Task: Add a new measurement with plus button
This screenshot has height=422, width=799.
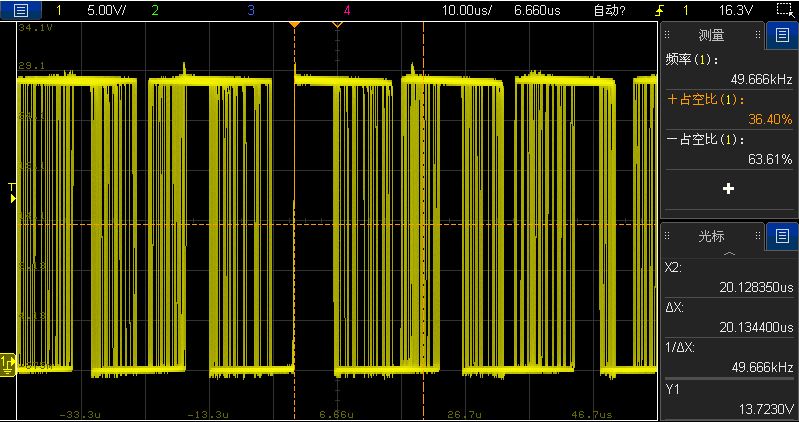Action: tap(729, 189)
